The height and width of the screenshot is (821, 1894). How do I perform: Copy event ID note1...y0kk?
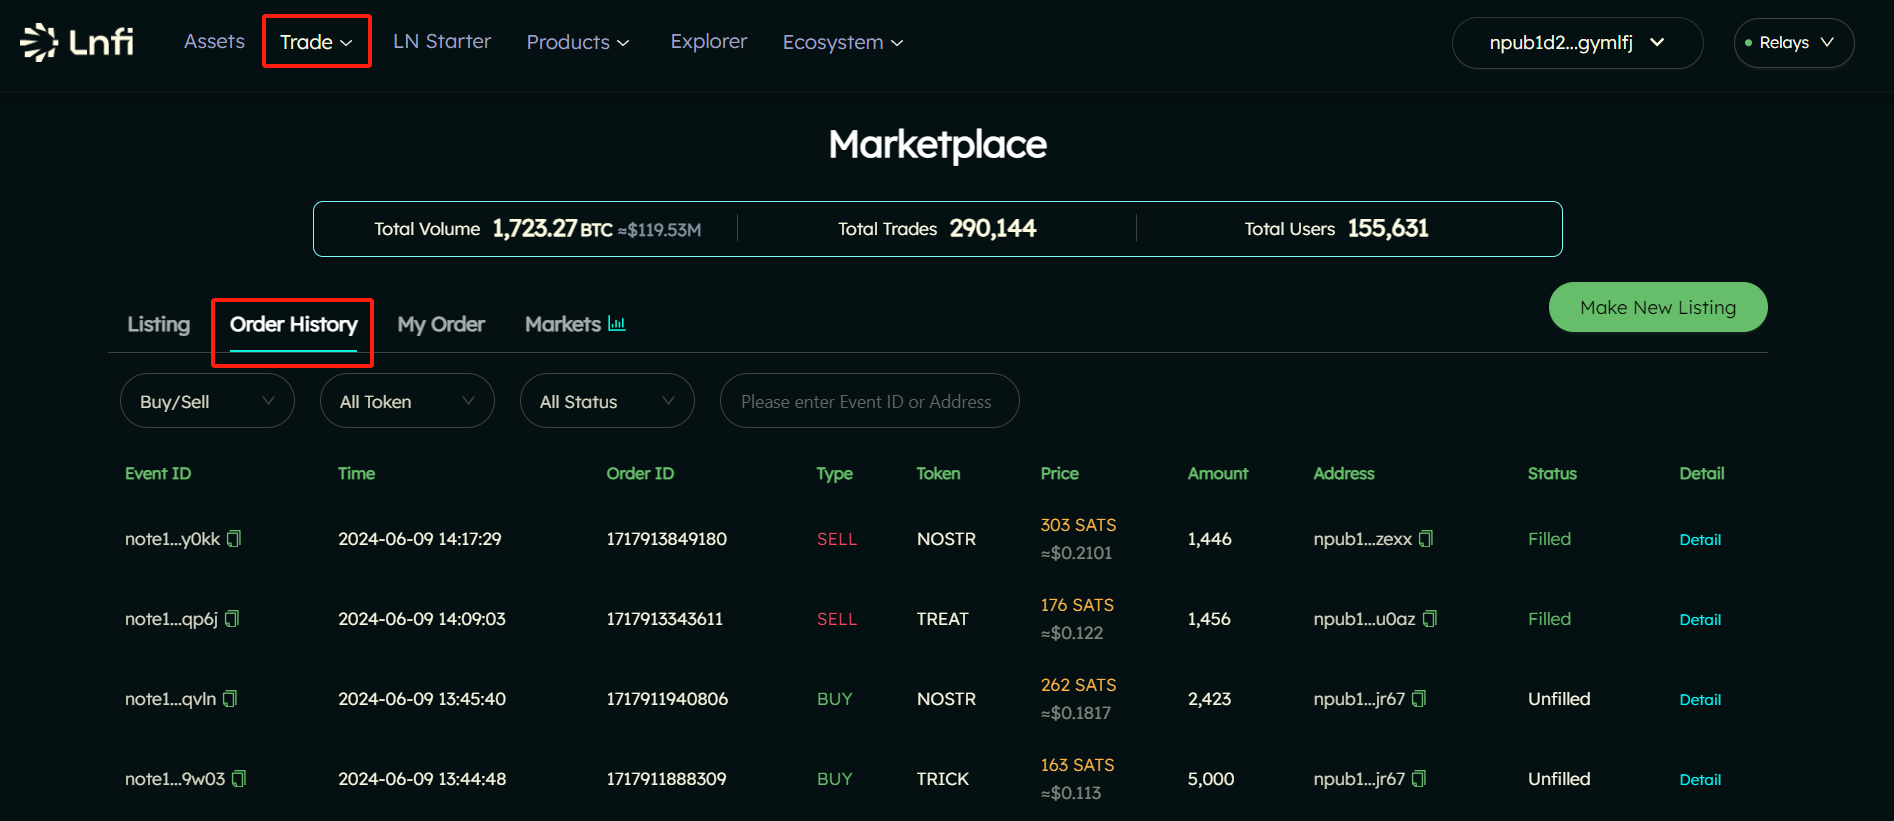(234, 539)
